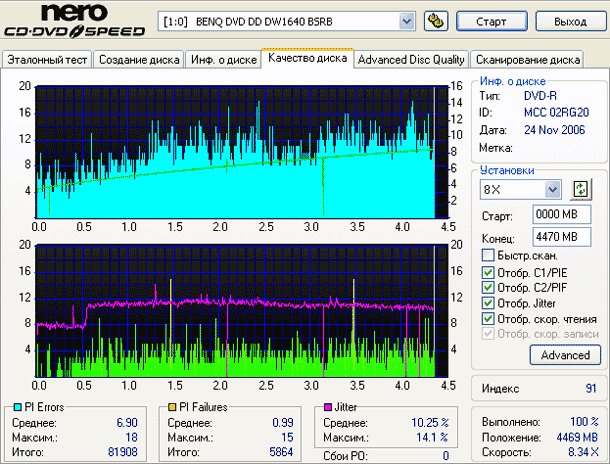
Task: Open the Advanced settings button
Action: [x=565, y=355]
